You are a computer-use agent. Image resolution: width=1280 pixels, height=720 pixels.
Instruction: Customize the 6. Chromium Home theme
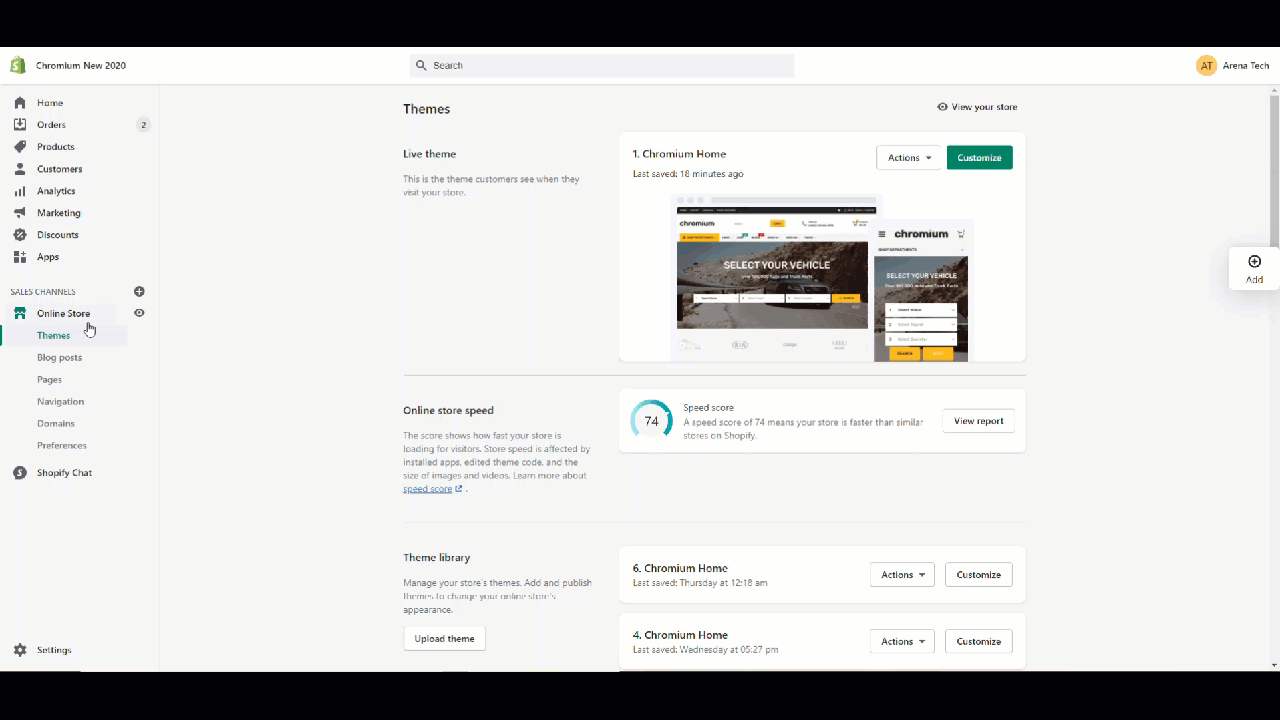pos(978,575)
